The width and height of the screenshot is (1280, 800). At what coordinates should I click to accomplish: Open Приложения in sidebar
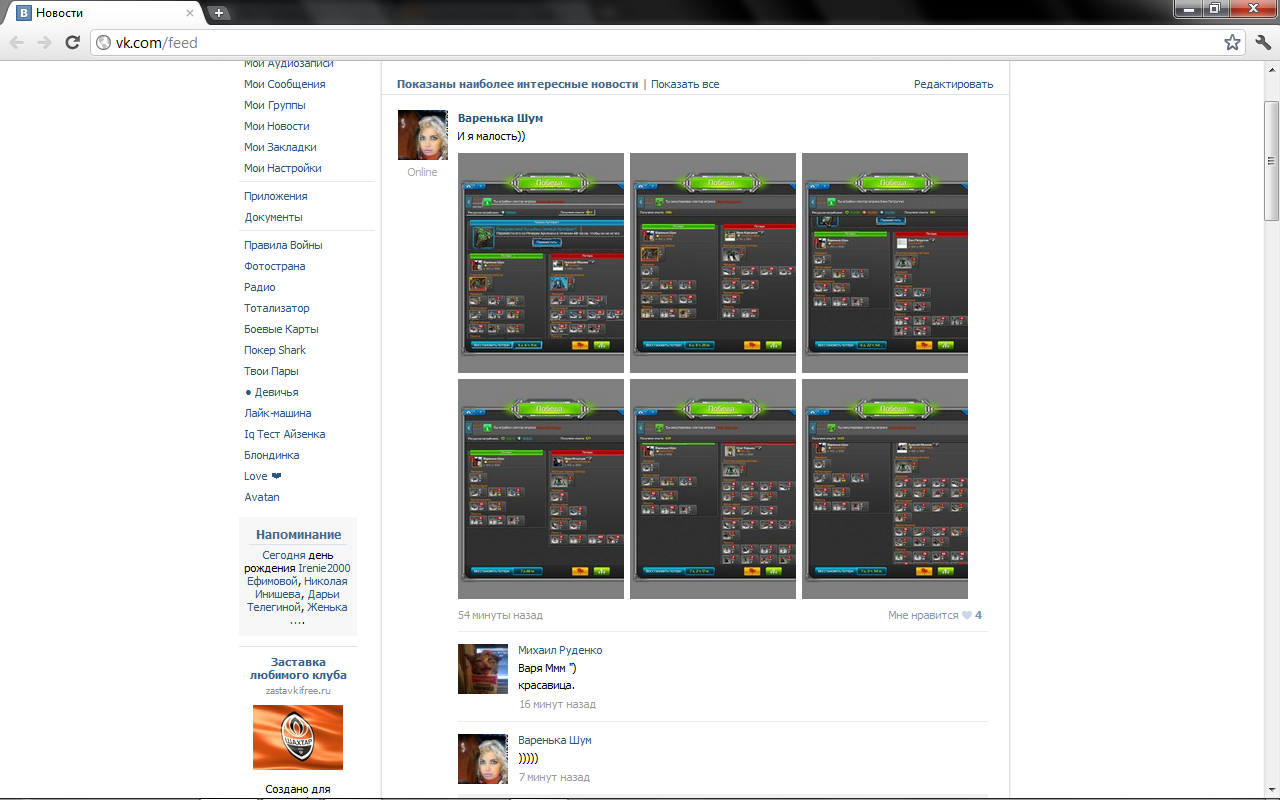[276, 196]
